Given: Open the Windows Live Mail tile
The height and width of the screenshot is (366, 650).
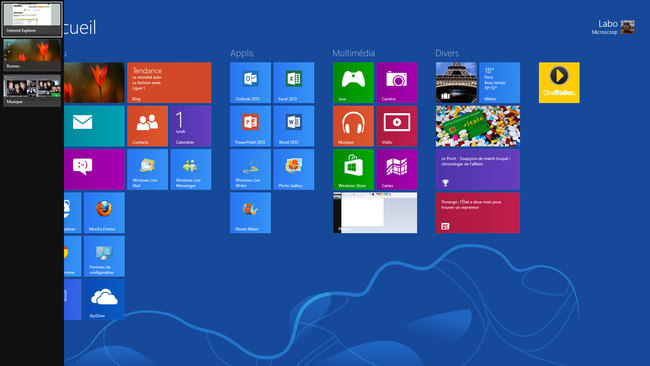Looking at the screenshot, I should 148,170.
